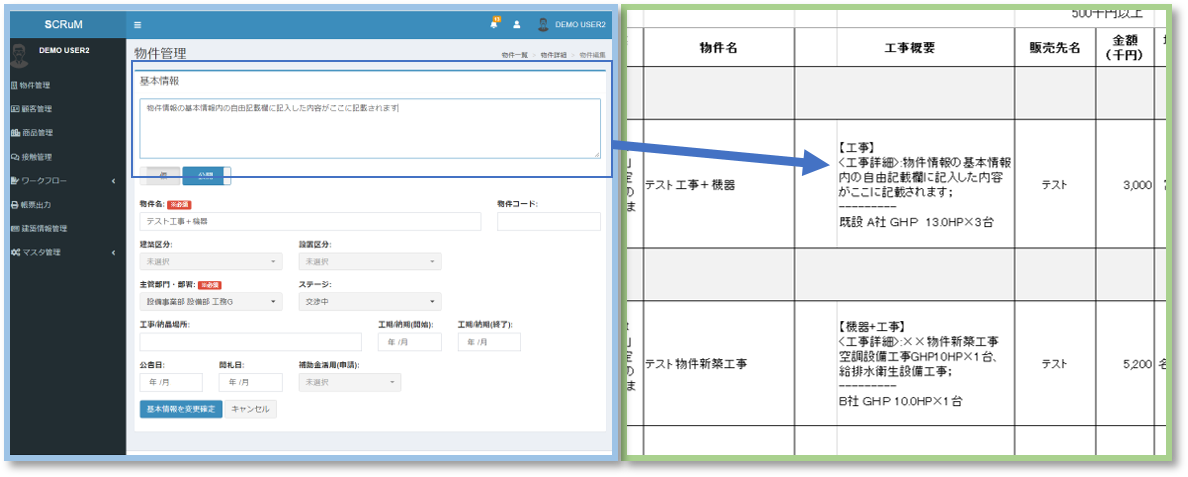Screen dimensions: 1188x477
Task: Expand the ワークフロー sidebar menu
Action: [x=63, y=181]
